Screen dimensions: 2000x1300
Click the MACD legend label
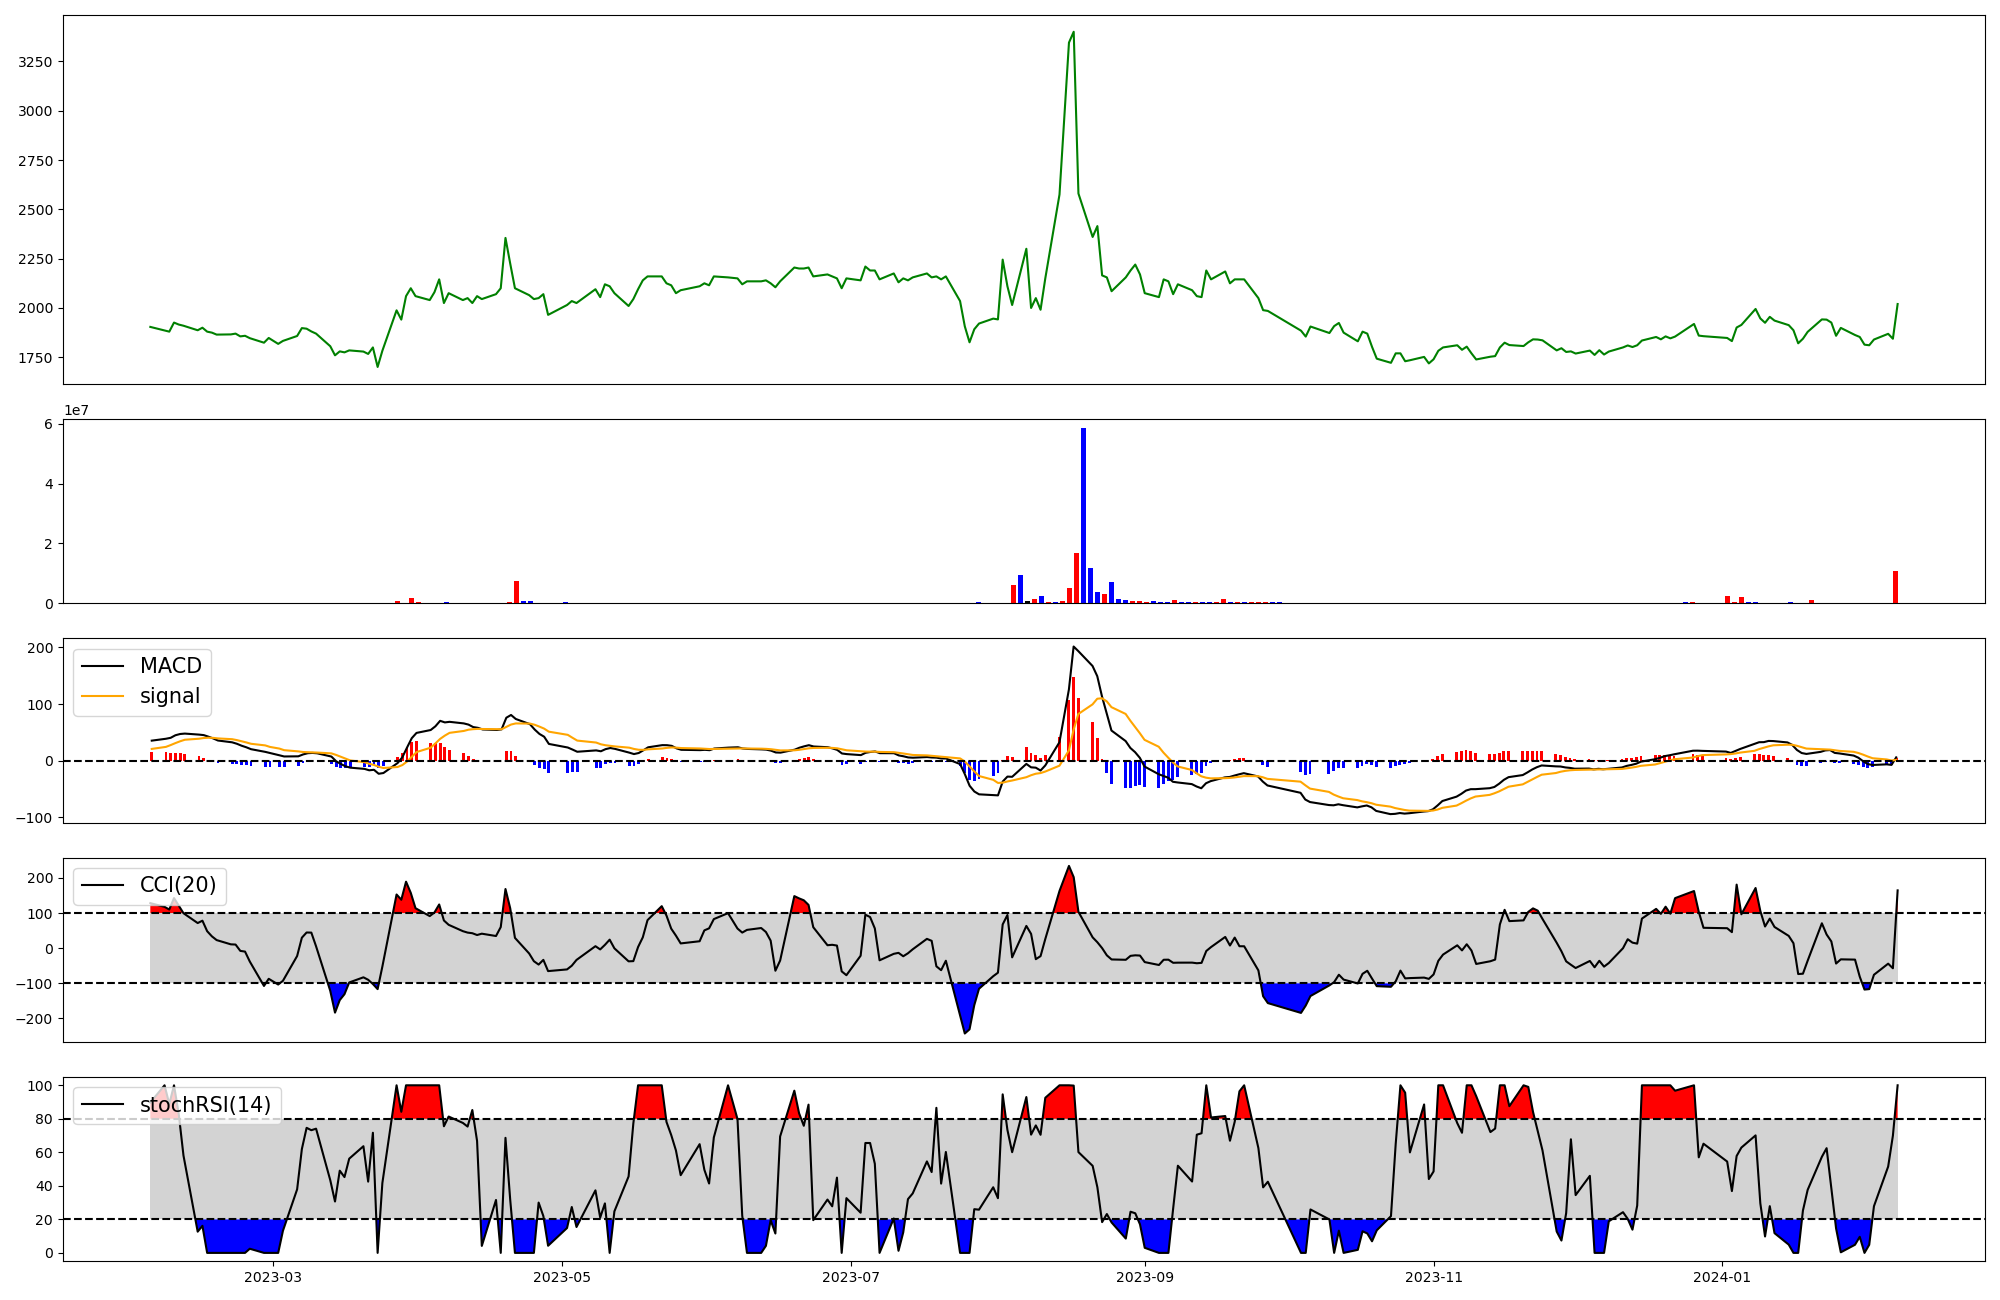[x=170, y=666]
